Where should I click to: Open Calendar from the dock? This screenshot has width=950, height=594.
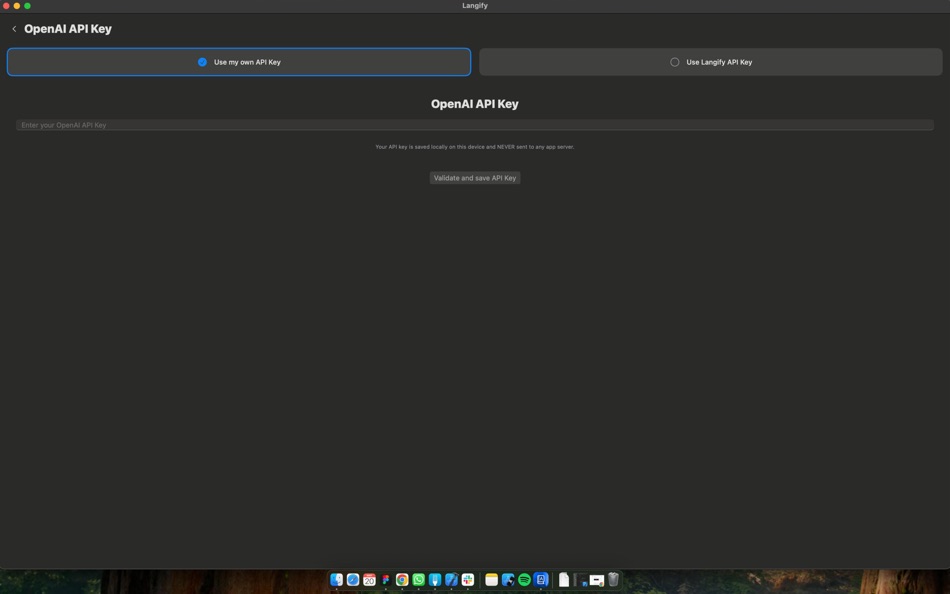click(369, 579)
